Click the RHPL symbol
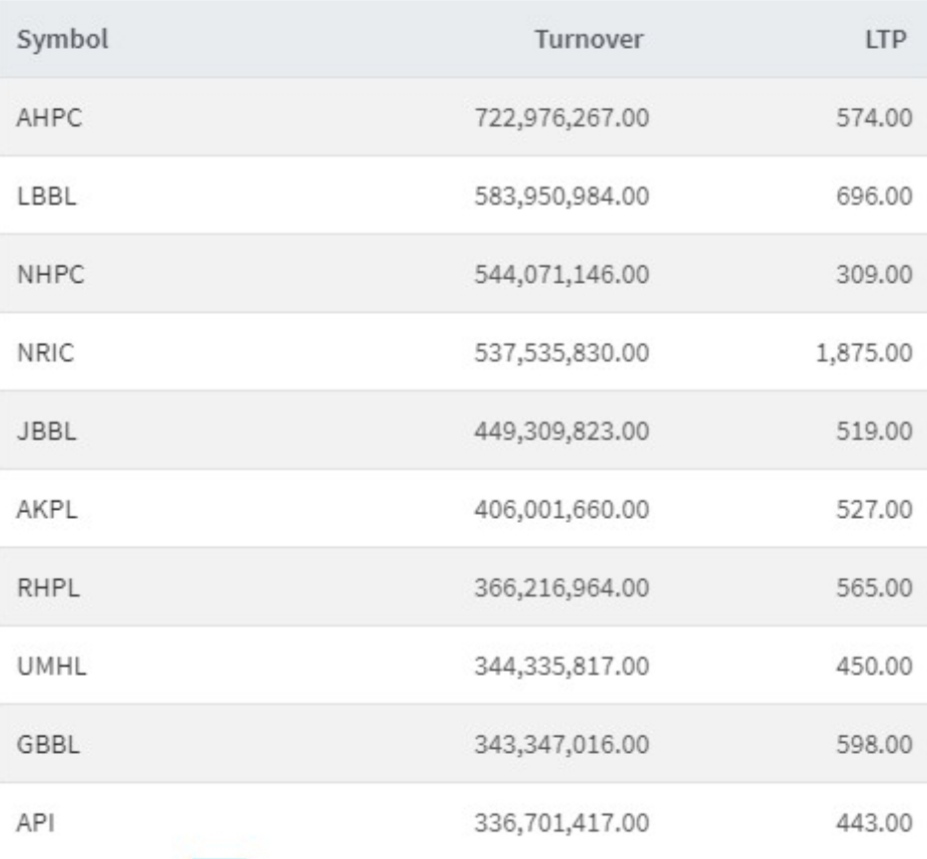 point(48,587)
